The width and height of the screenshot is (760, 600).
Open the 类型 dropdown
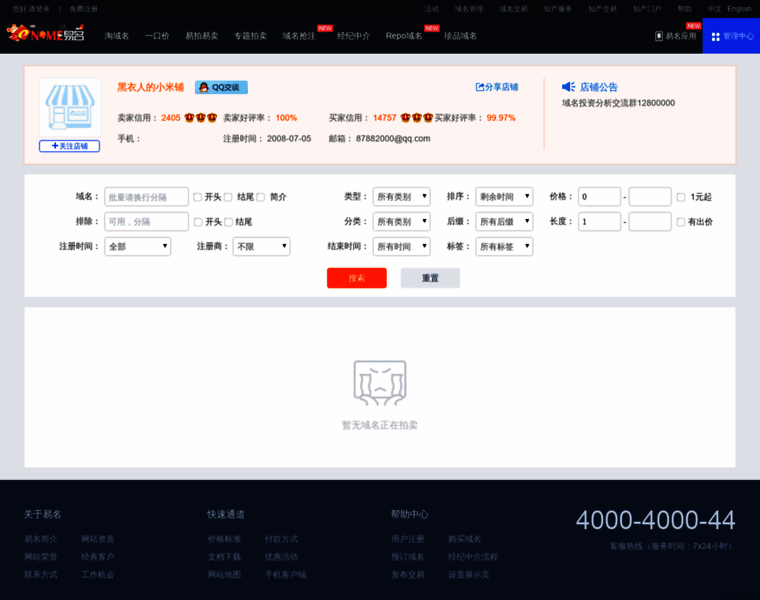401,197
